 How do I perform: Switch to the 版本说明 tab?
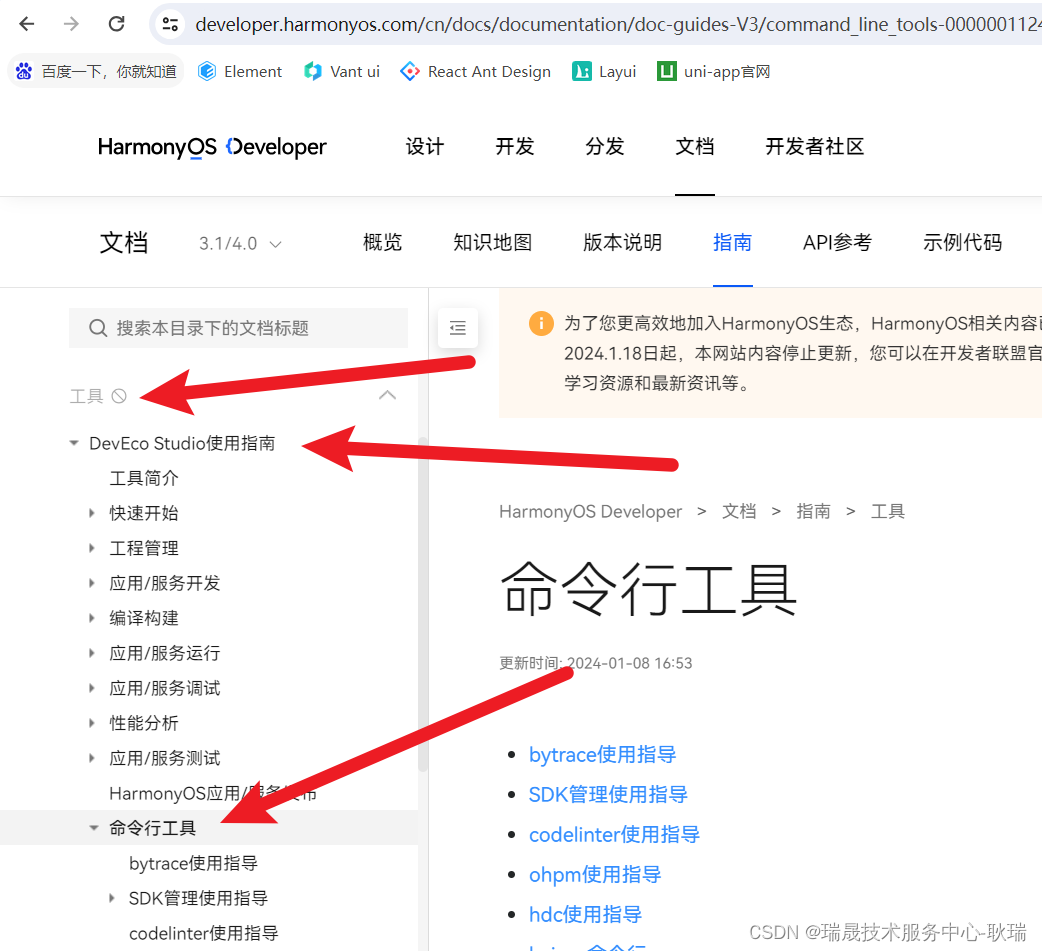click(623, 243)
